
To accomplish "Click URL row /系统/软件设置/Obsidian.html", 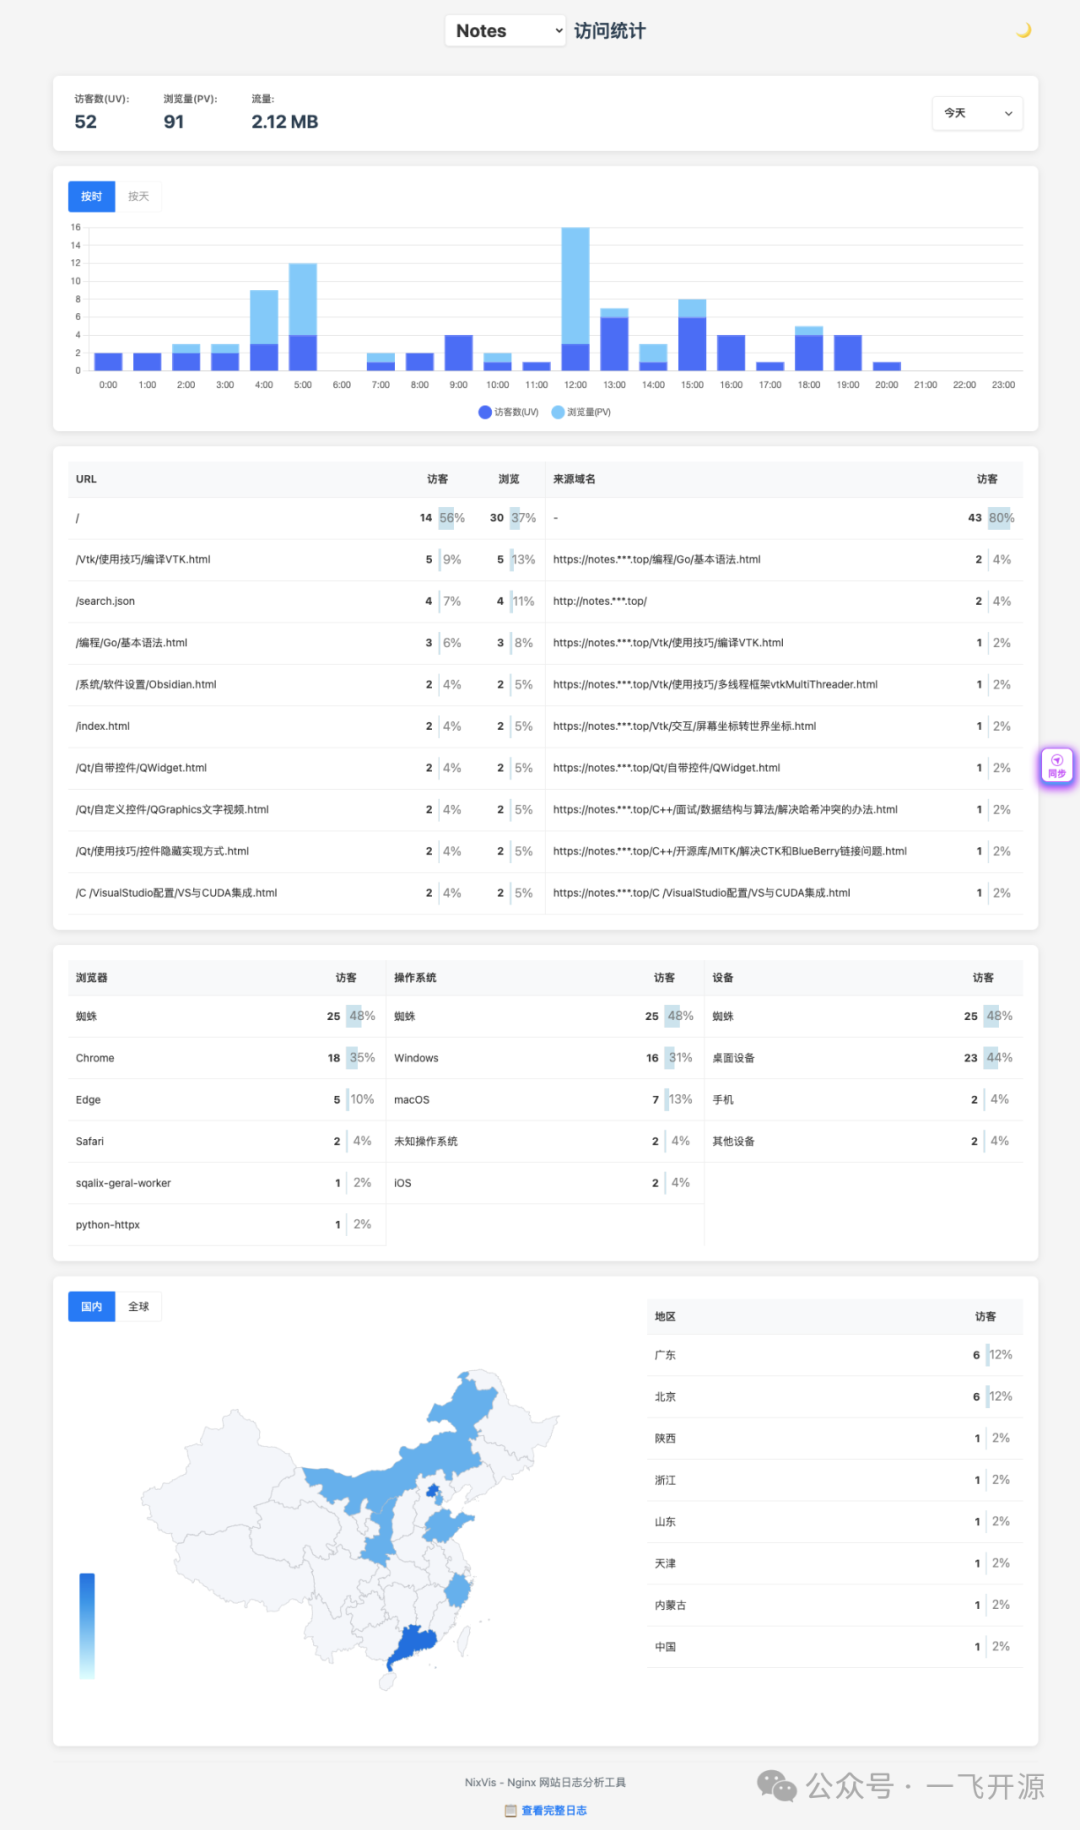I will [x=306, y=685].
